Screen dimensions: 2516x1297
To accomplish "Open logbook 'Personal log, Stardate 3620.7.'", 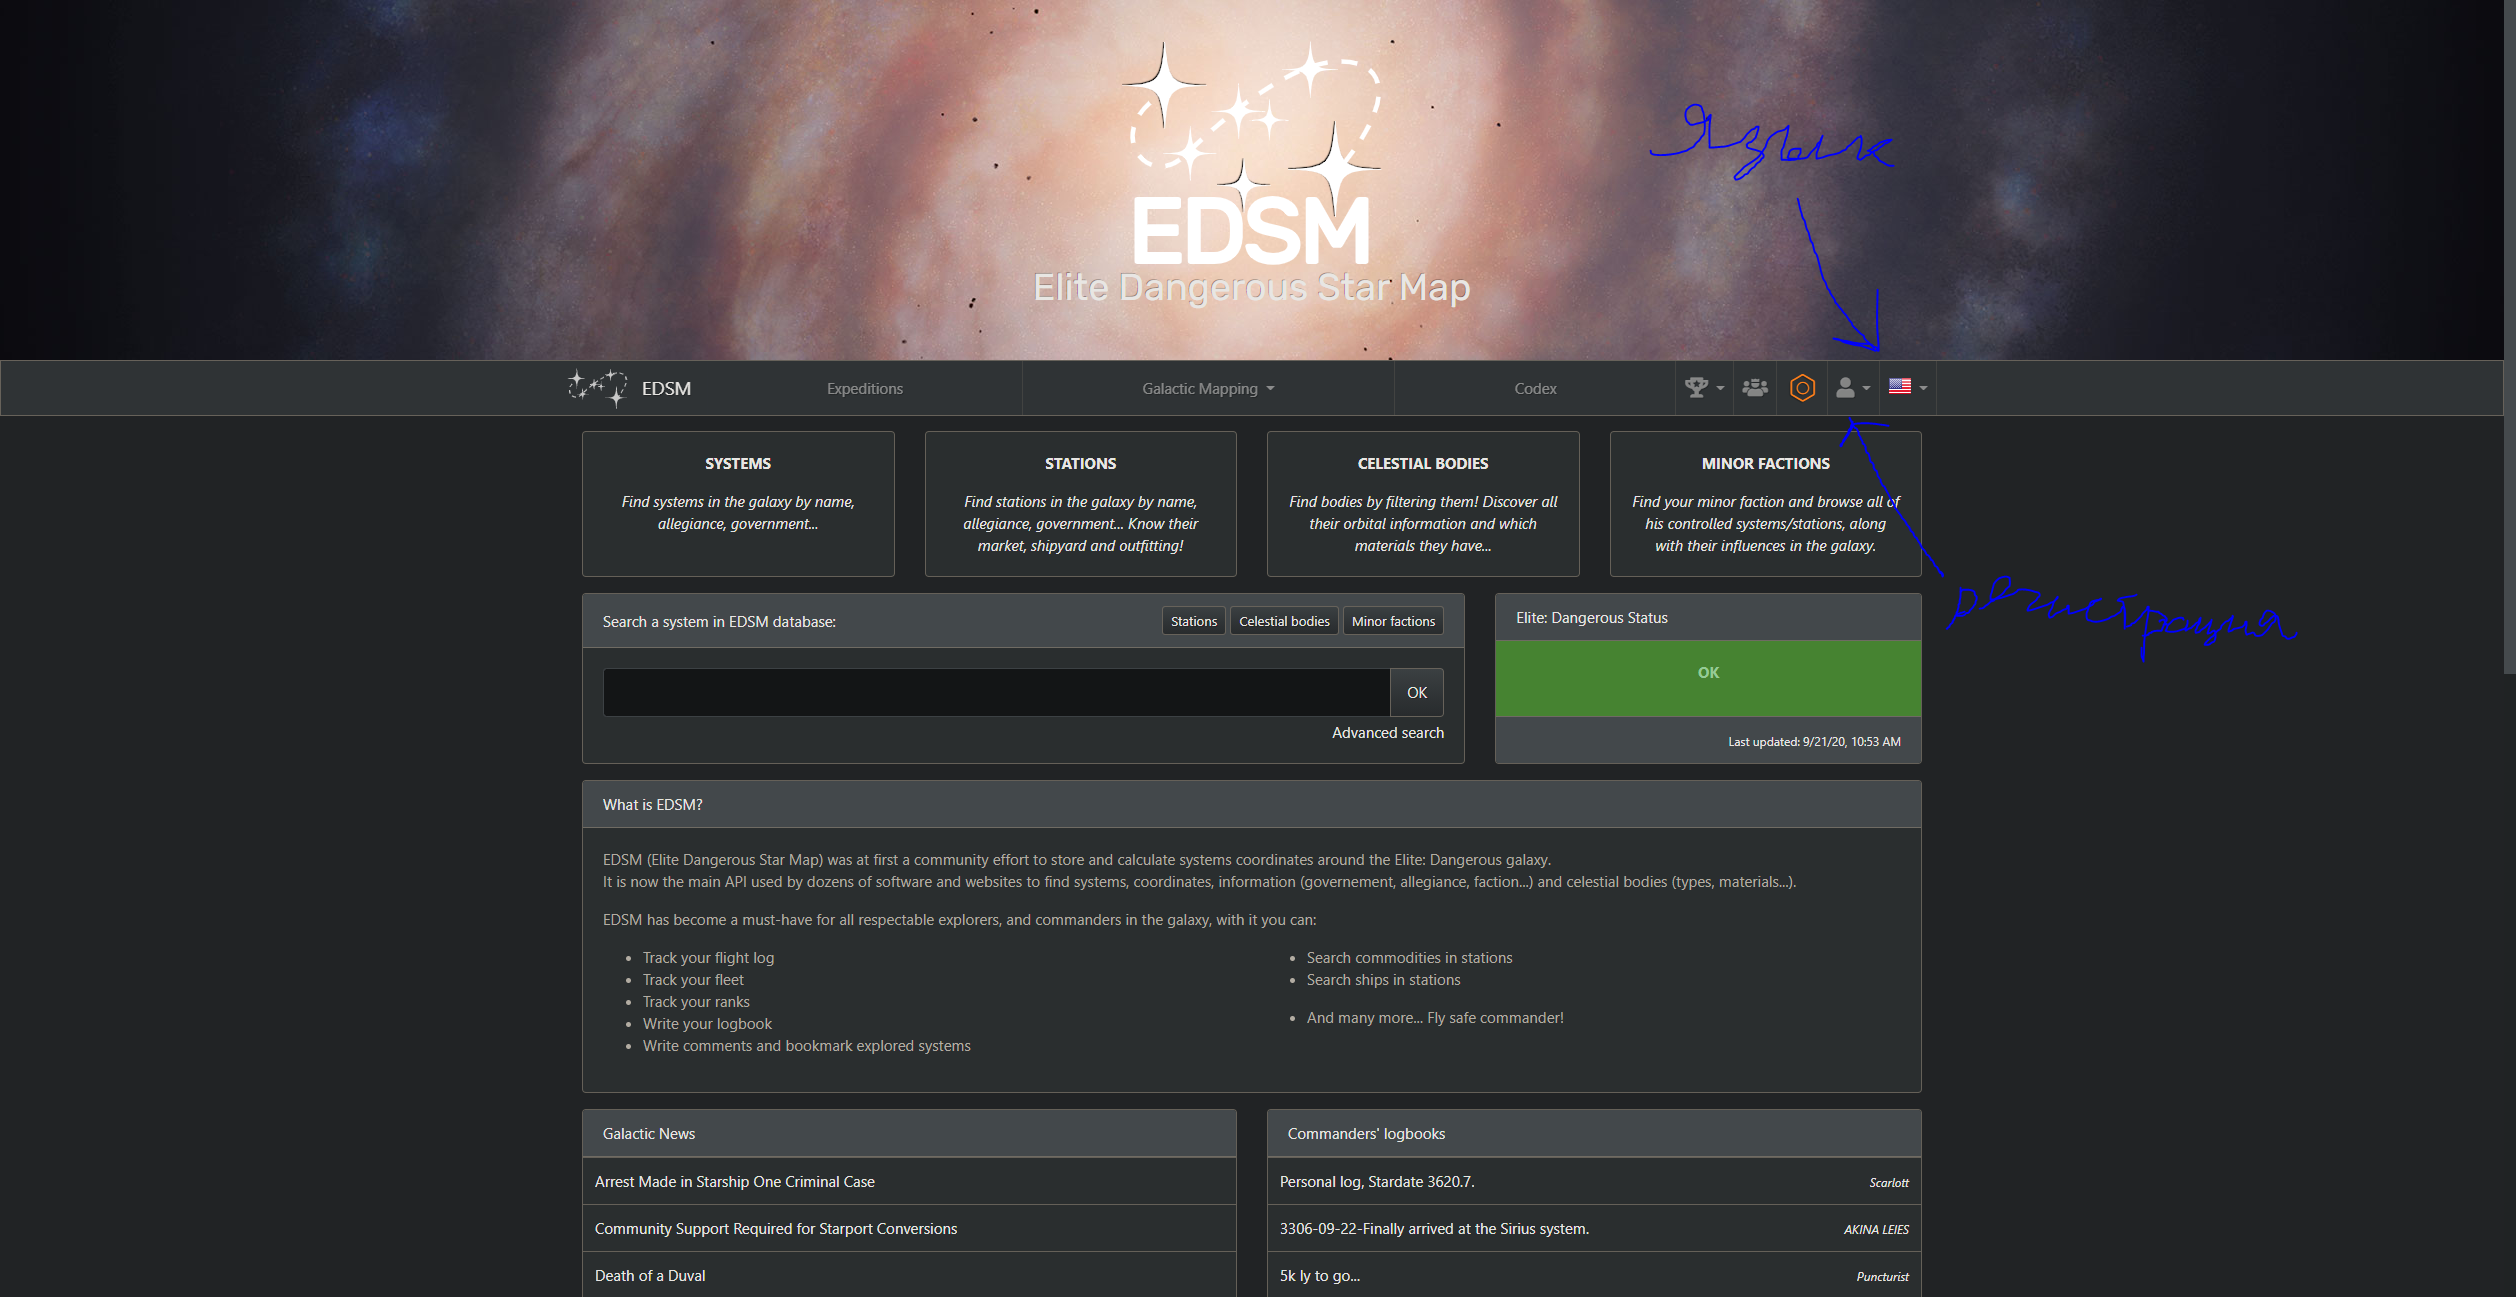I will pos(1377,1182).
